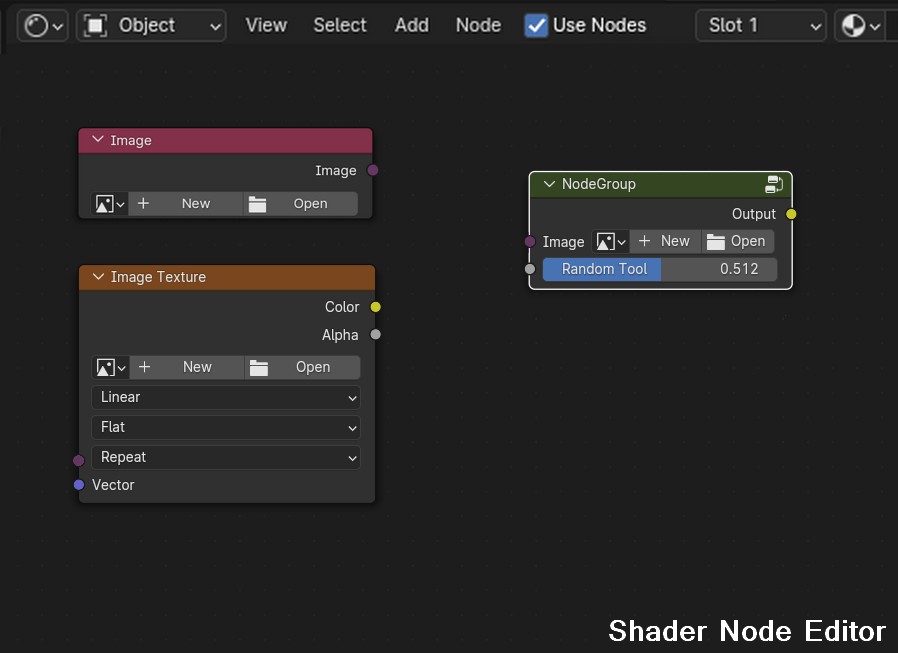Click Open in the Image node
Screen dimensions: 898x653
(301, 204)
